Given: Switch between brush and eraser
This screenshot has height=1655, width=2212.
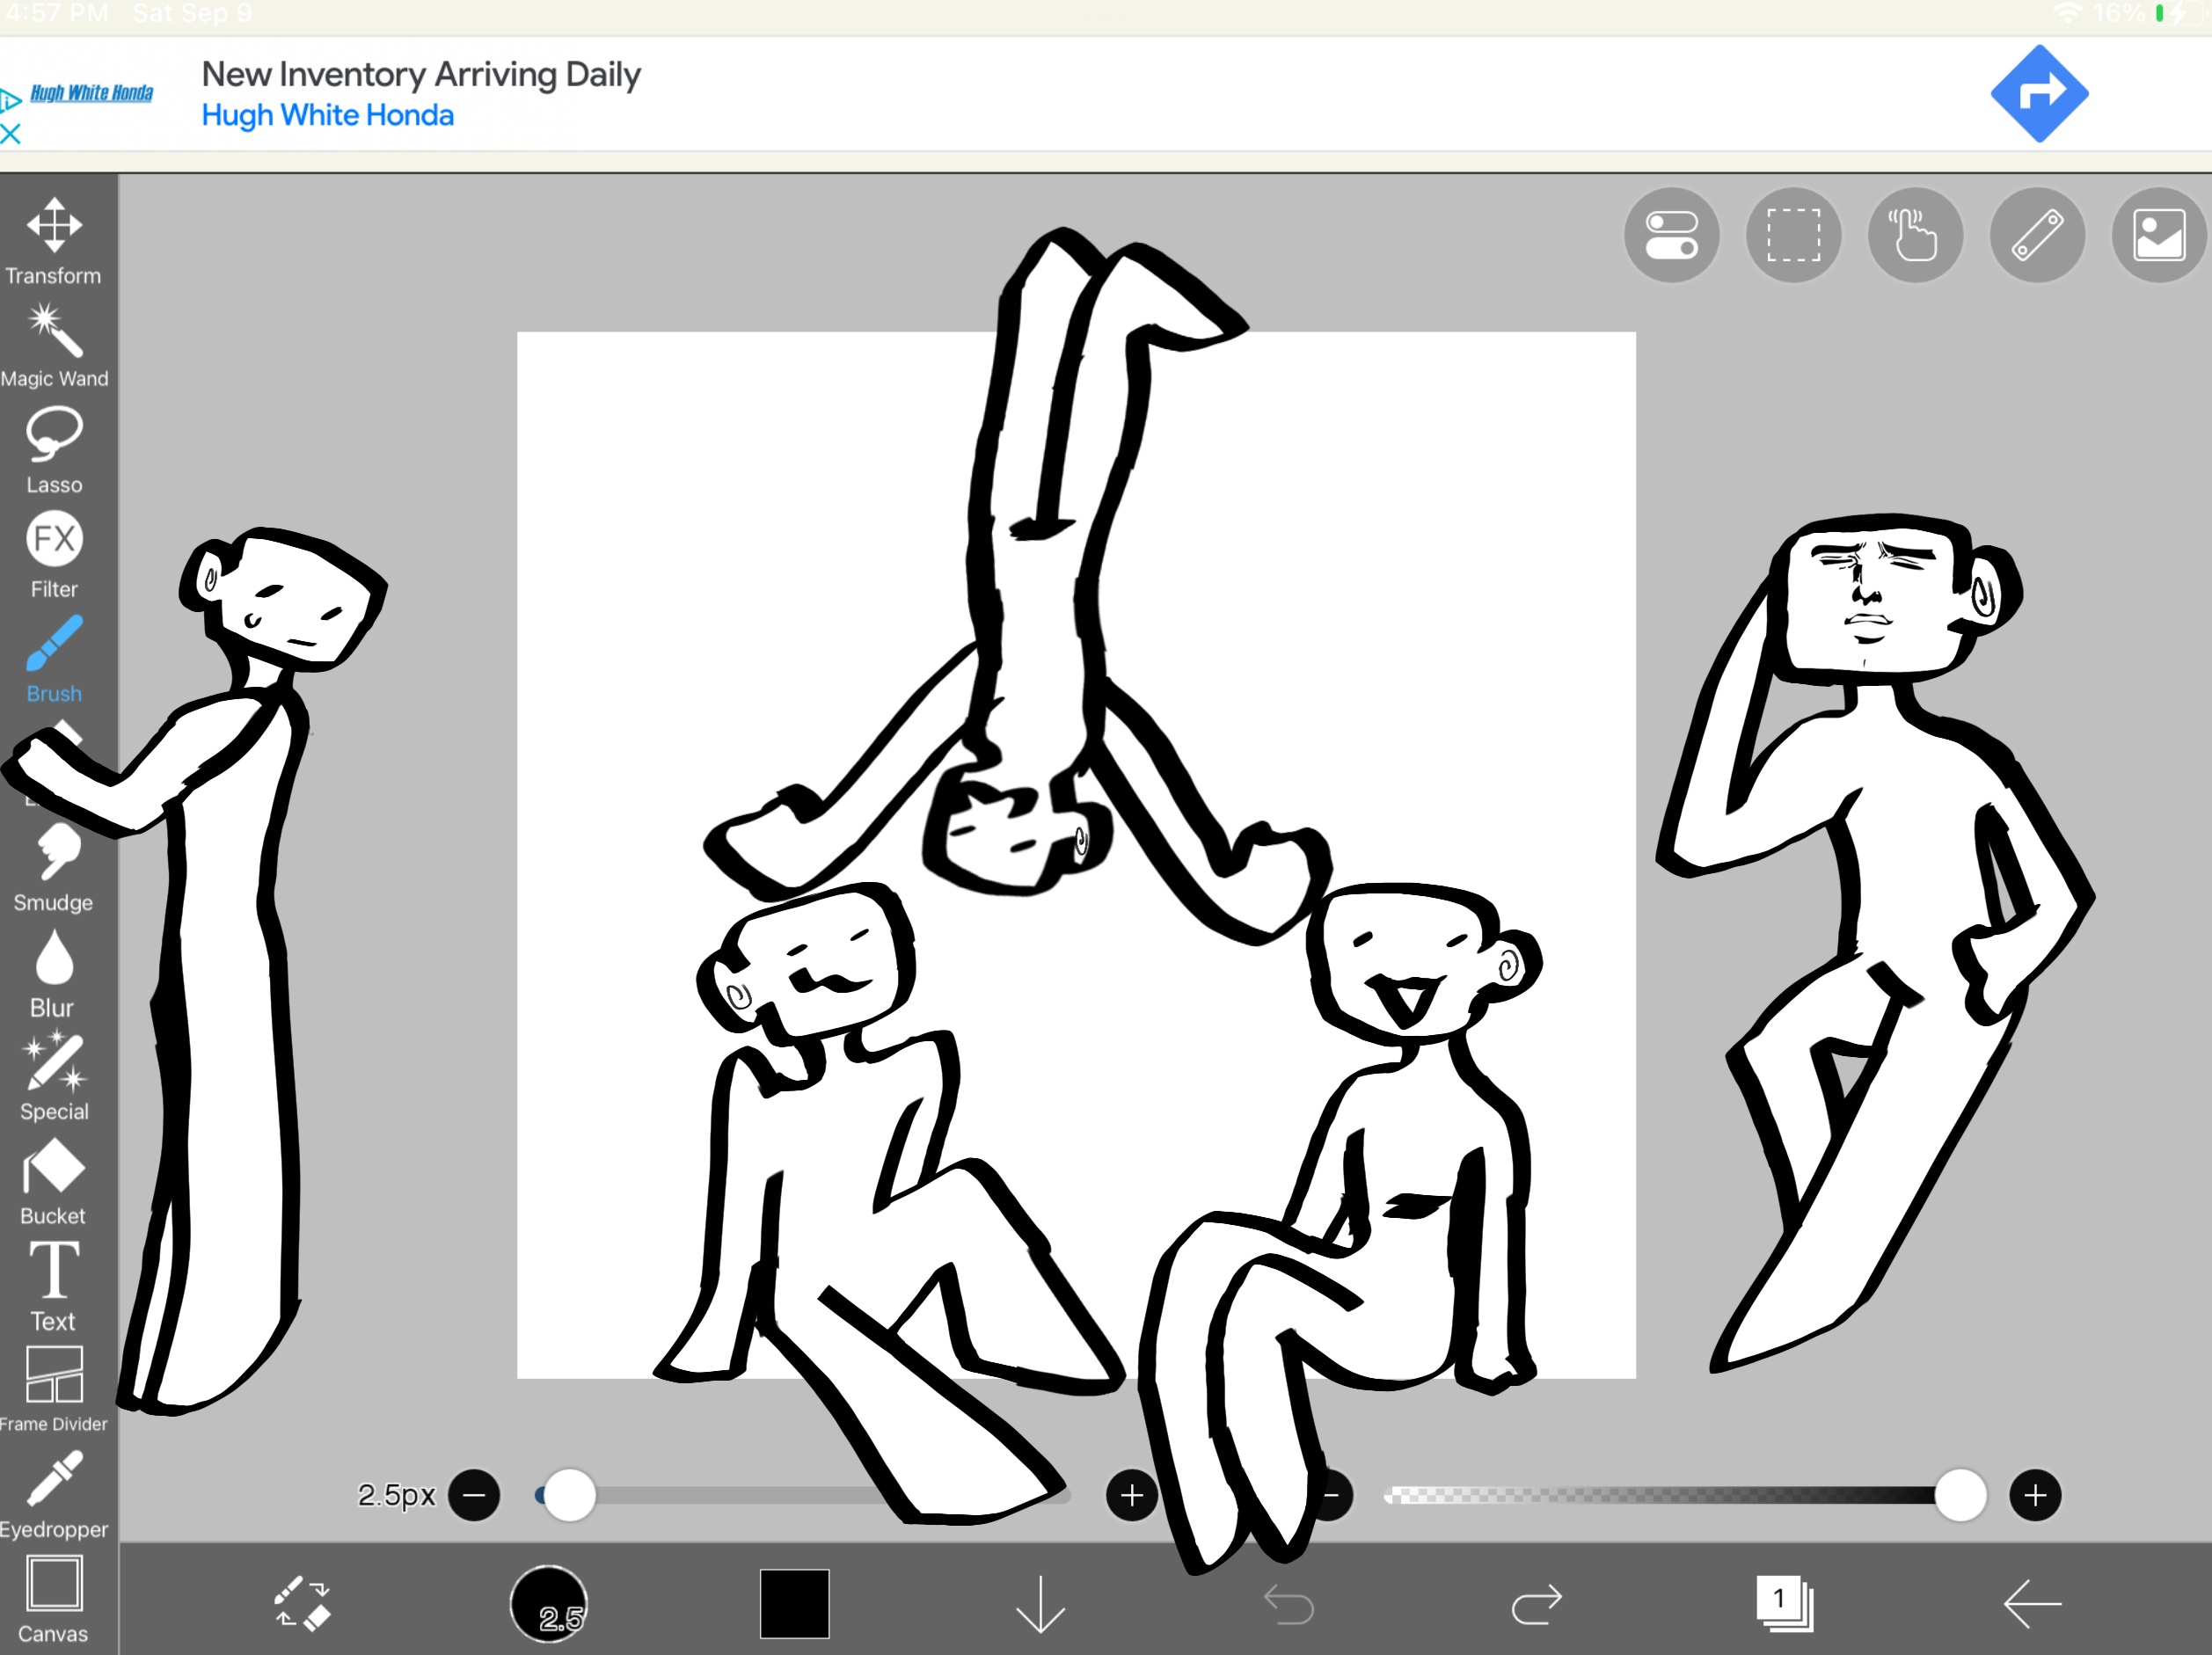Looking at the screenshot, I should click(302, 1603).
